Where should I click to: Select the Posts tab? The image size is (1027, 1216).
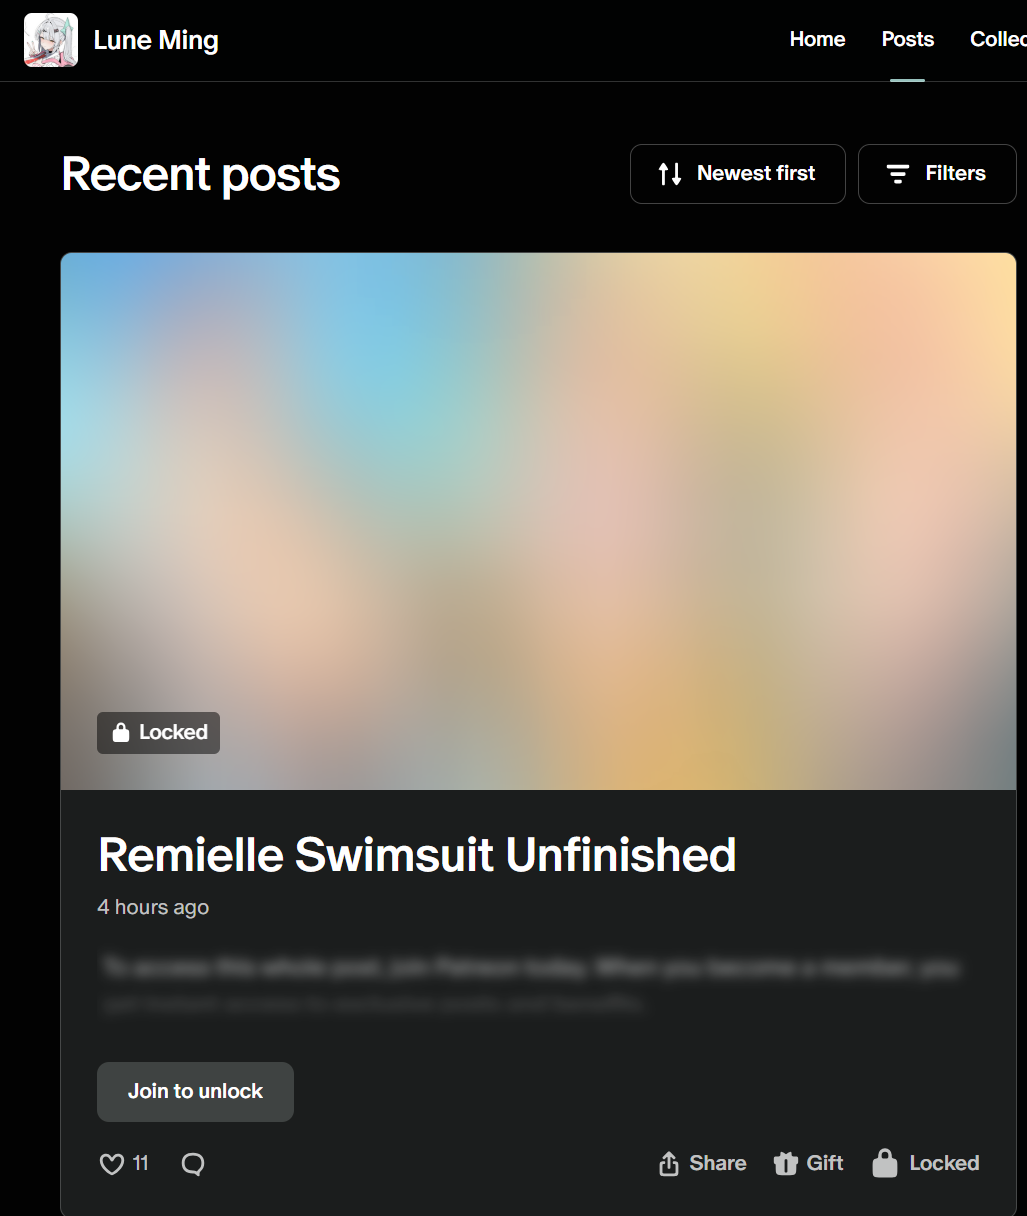pyautogui.click(x=908, y=40)
